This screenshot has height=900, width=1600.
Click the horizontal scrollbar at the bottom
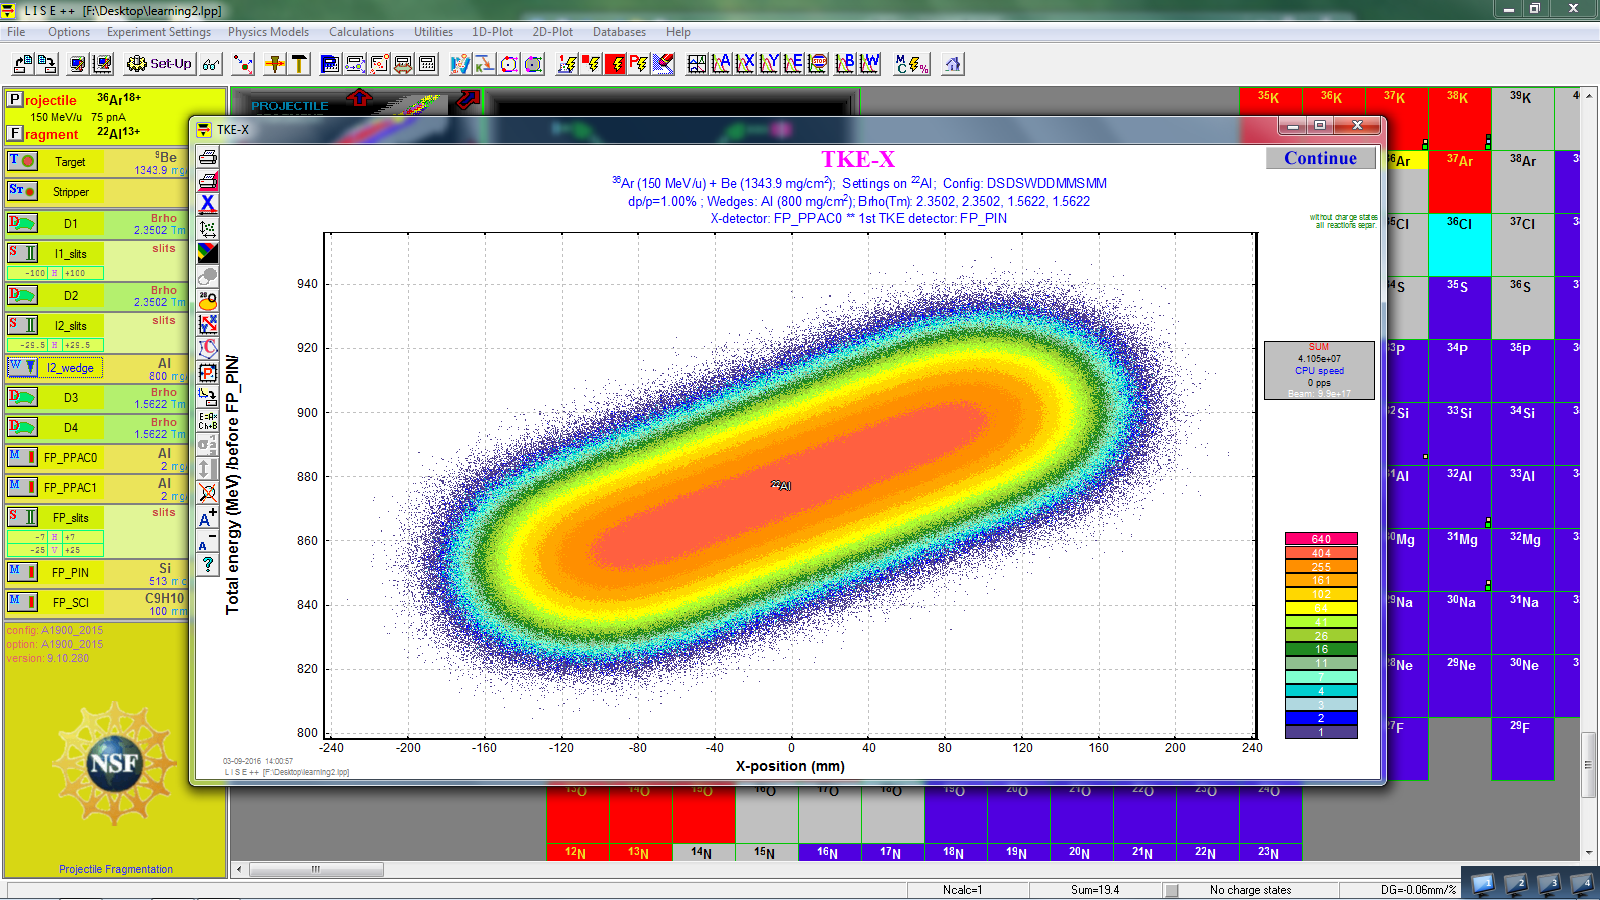(x=316, y=870)
